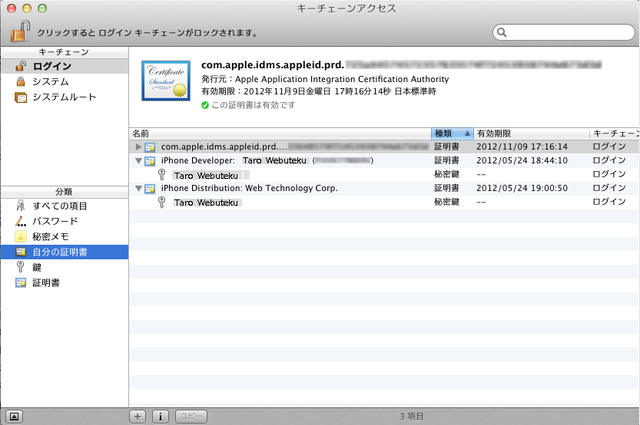Click the plus add-item button
The image size is (640, 425).
click(138, 416)
